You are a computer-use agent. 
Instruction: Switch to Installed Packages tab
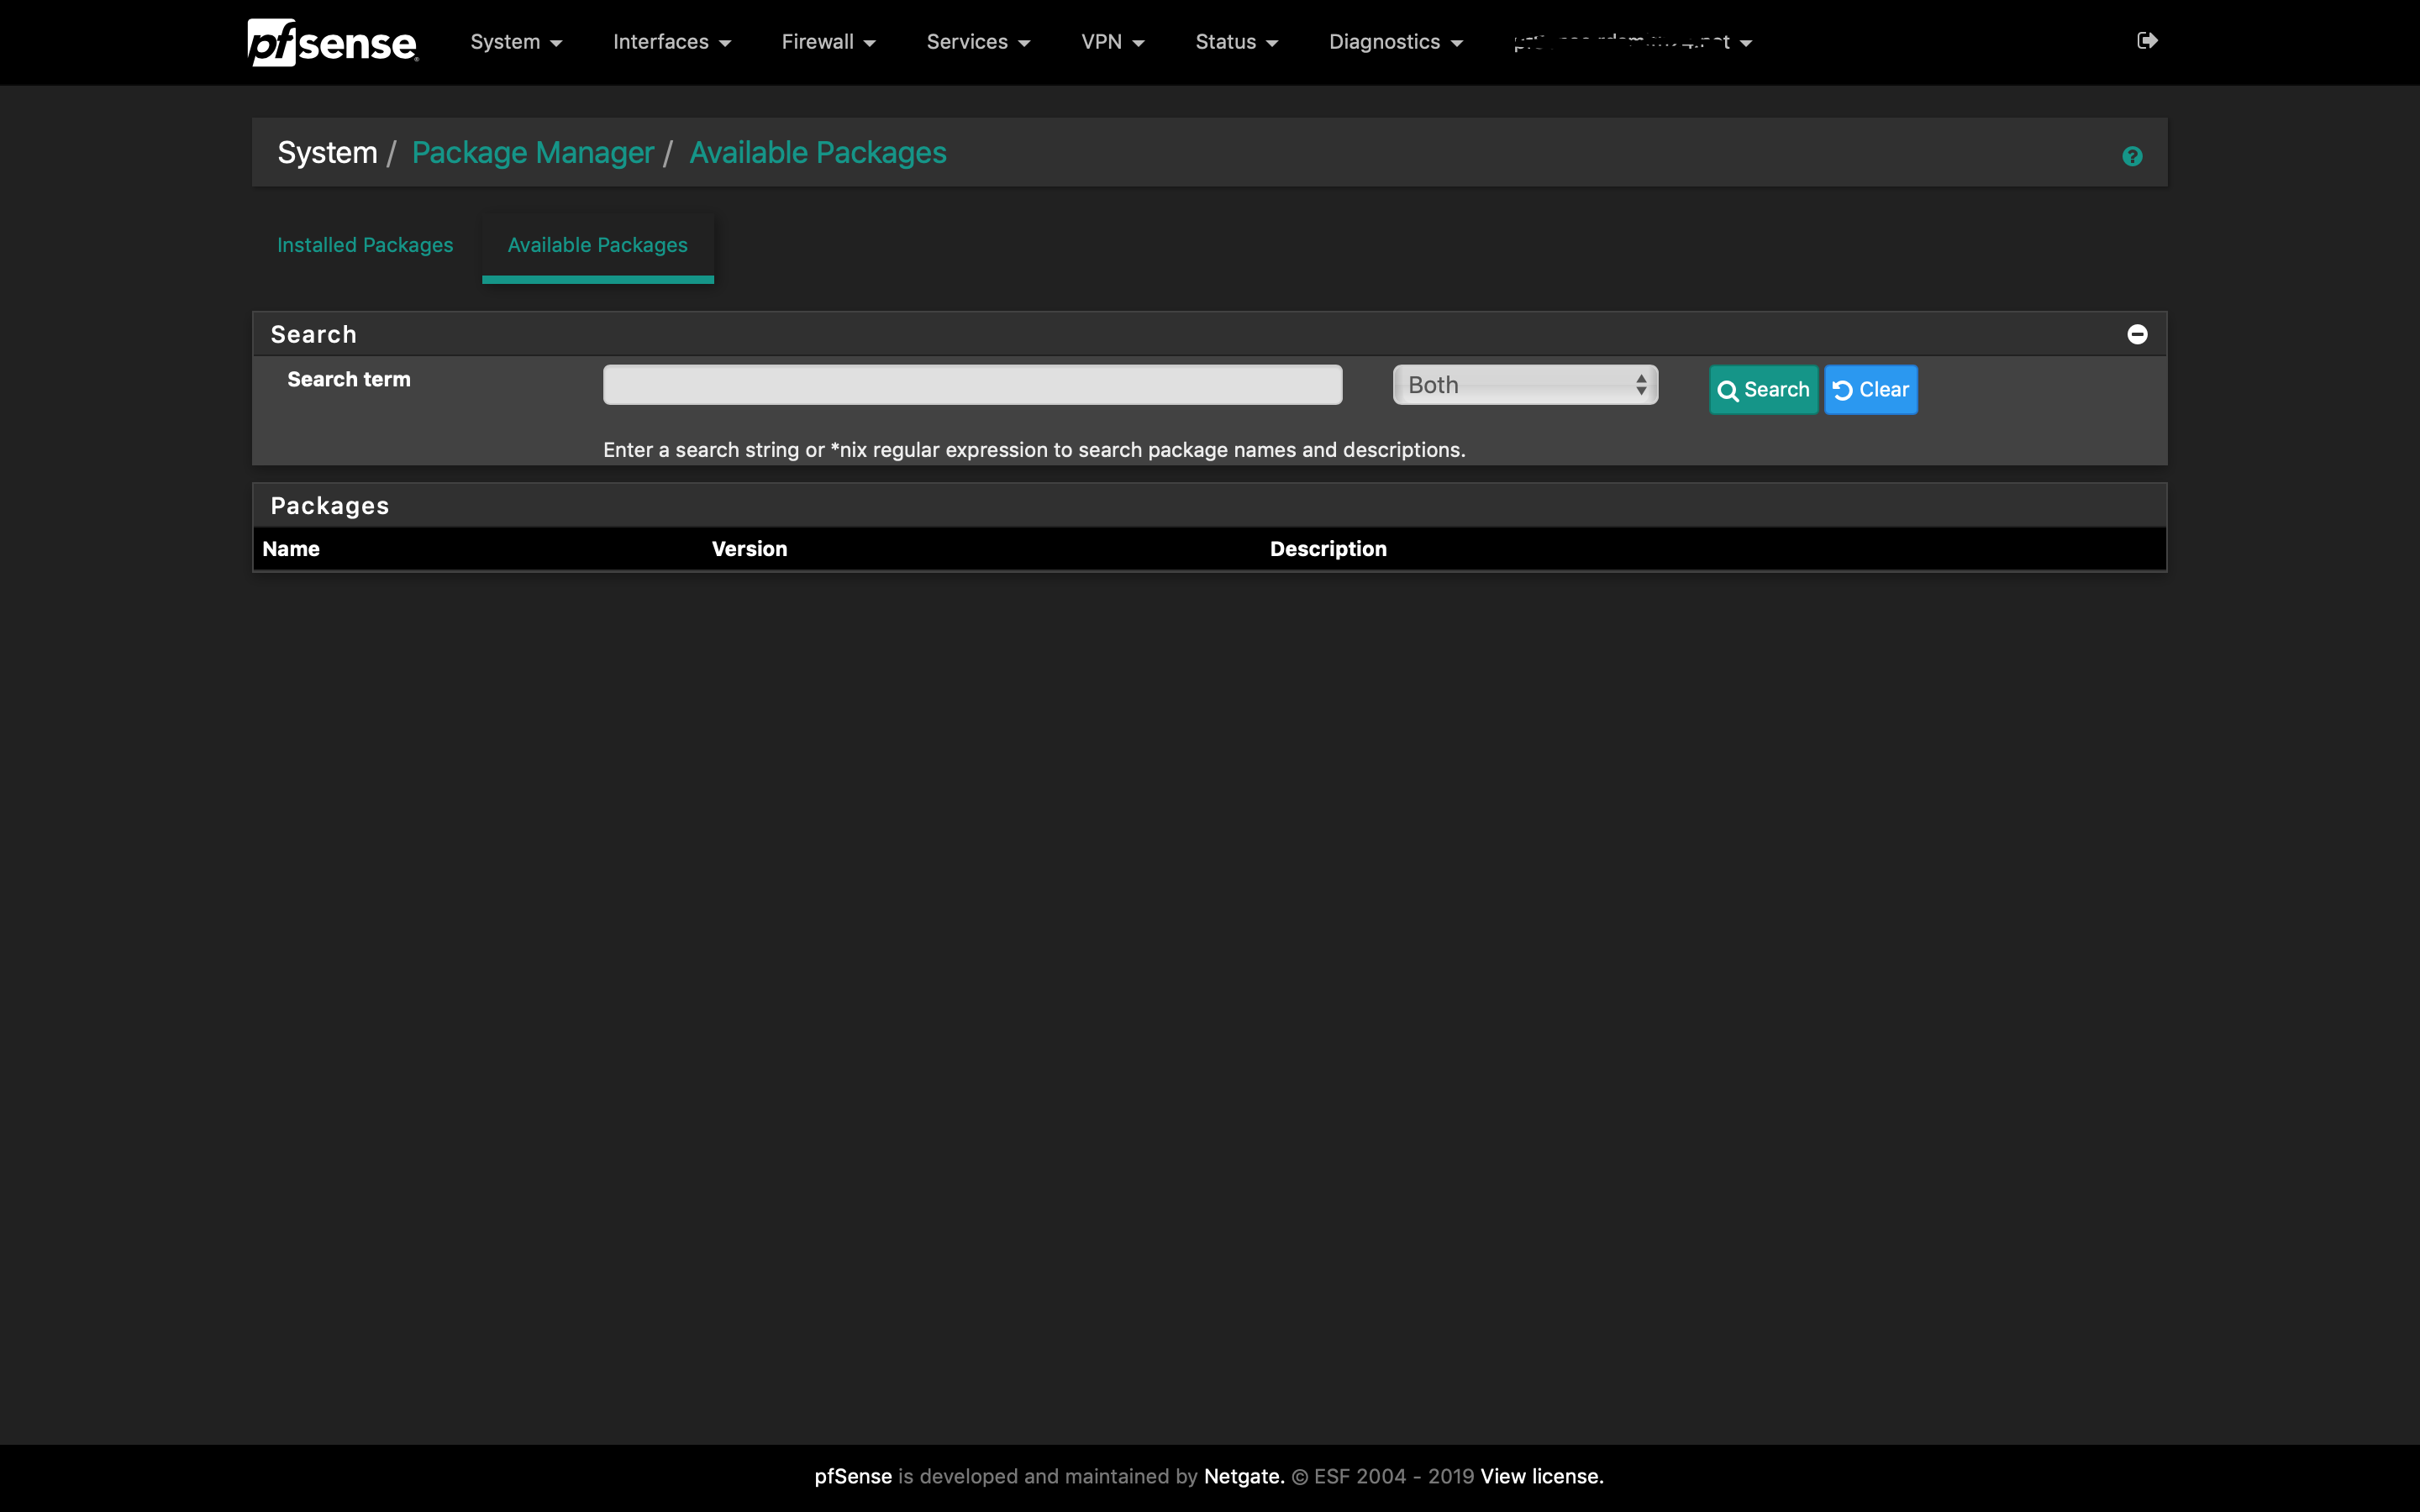(365, 245)
